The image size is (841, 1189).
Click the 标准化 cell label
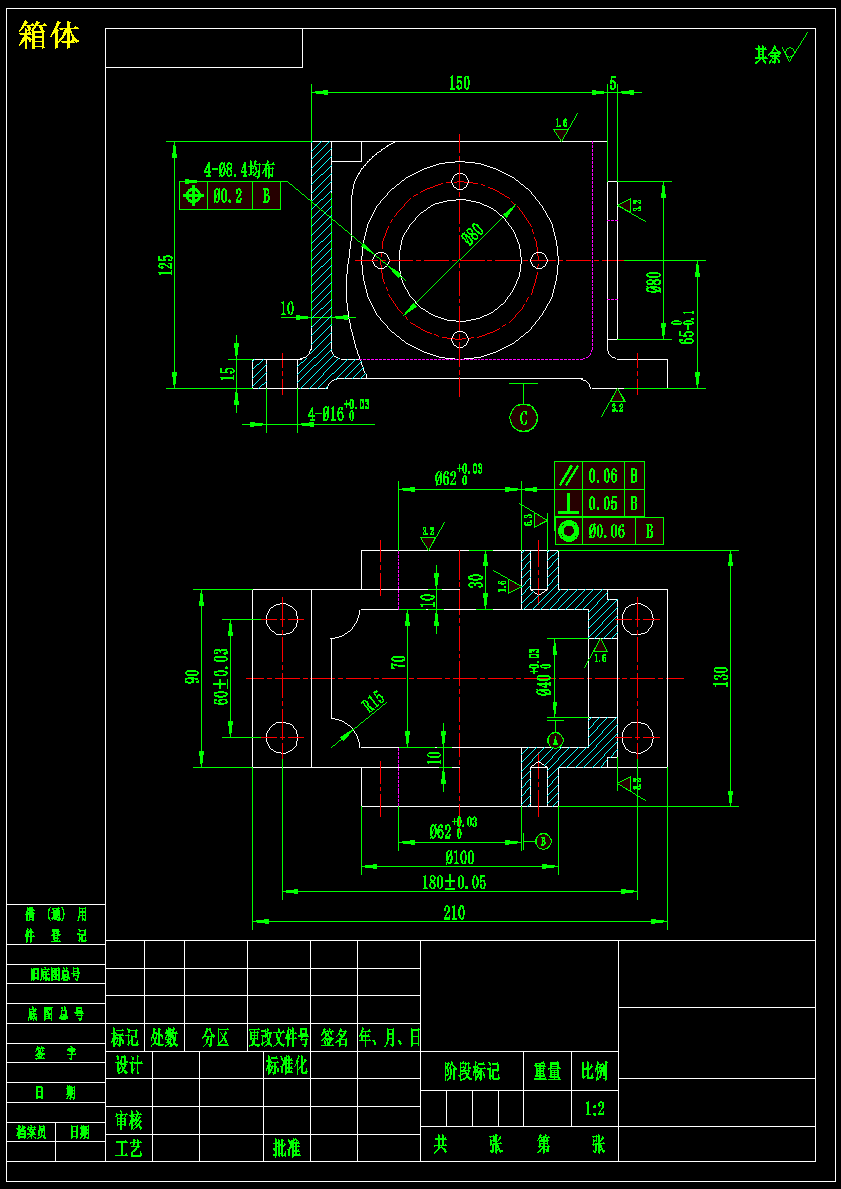click(287, 1065)
